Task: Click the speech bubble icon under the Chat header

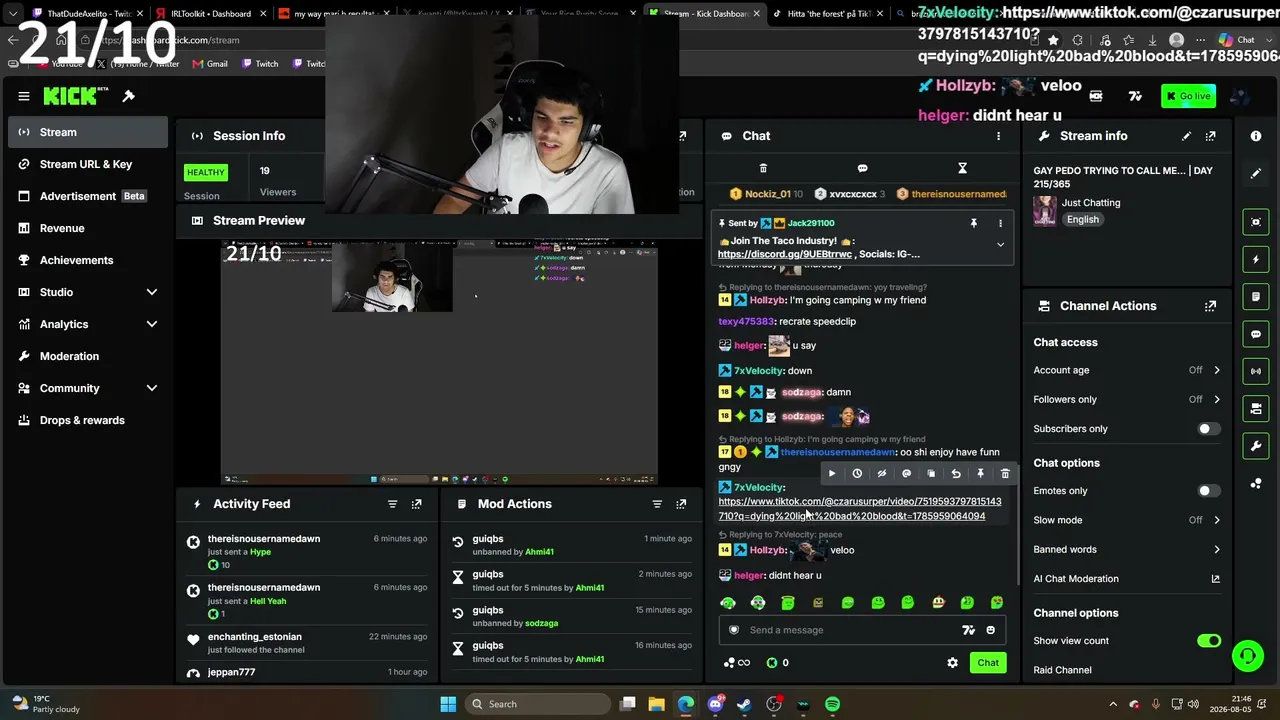Action: [x=862, y=168]
